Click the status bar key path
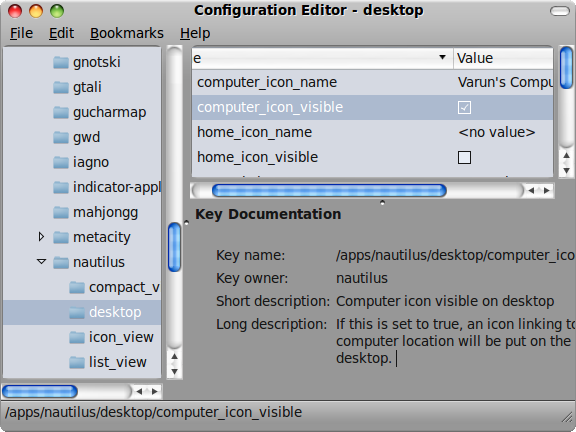The width and height of the screenshot is (576, 432). (154, 412)
